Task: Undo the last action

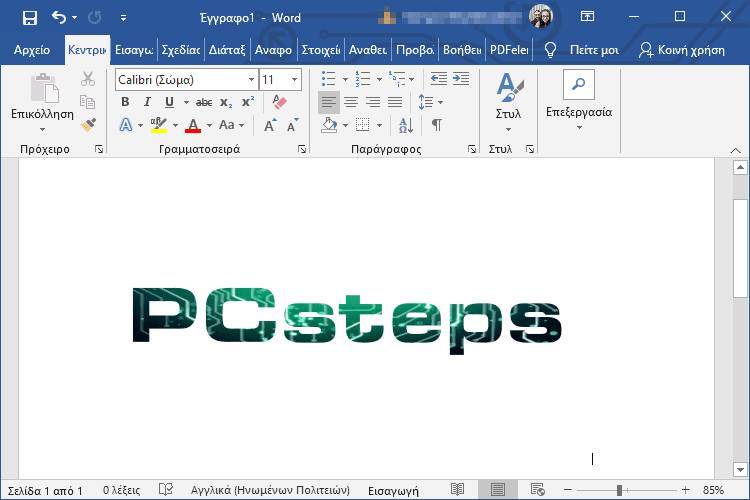Action: [x=59, y=18]
